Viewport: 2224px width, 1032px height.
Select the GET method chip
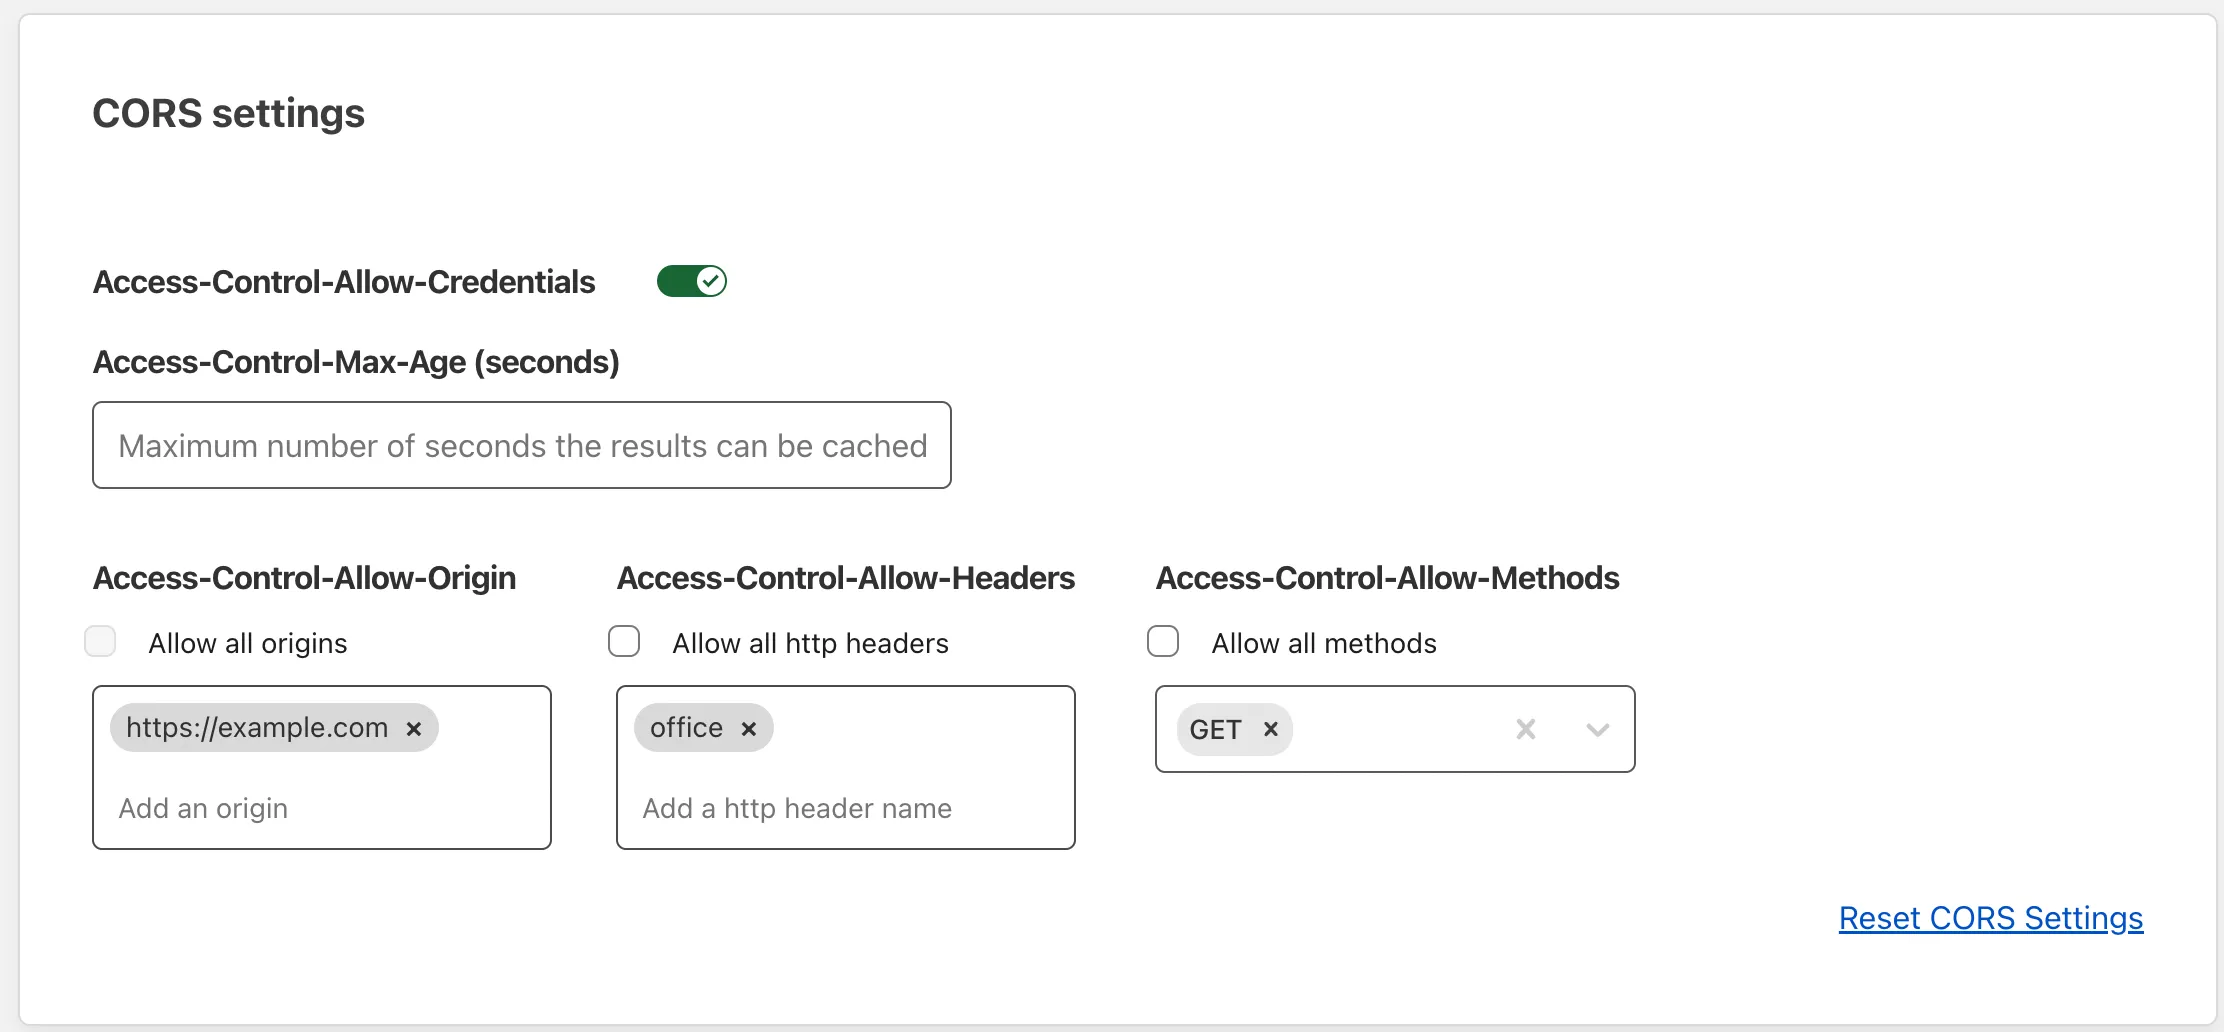coord(1215,729)
